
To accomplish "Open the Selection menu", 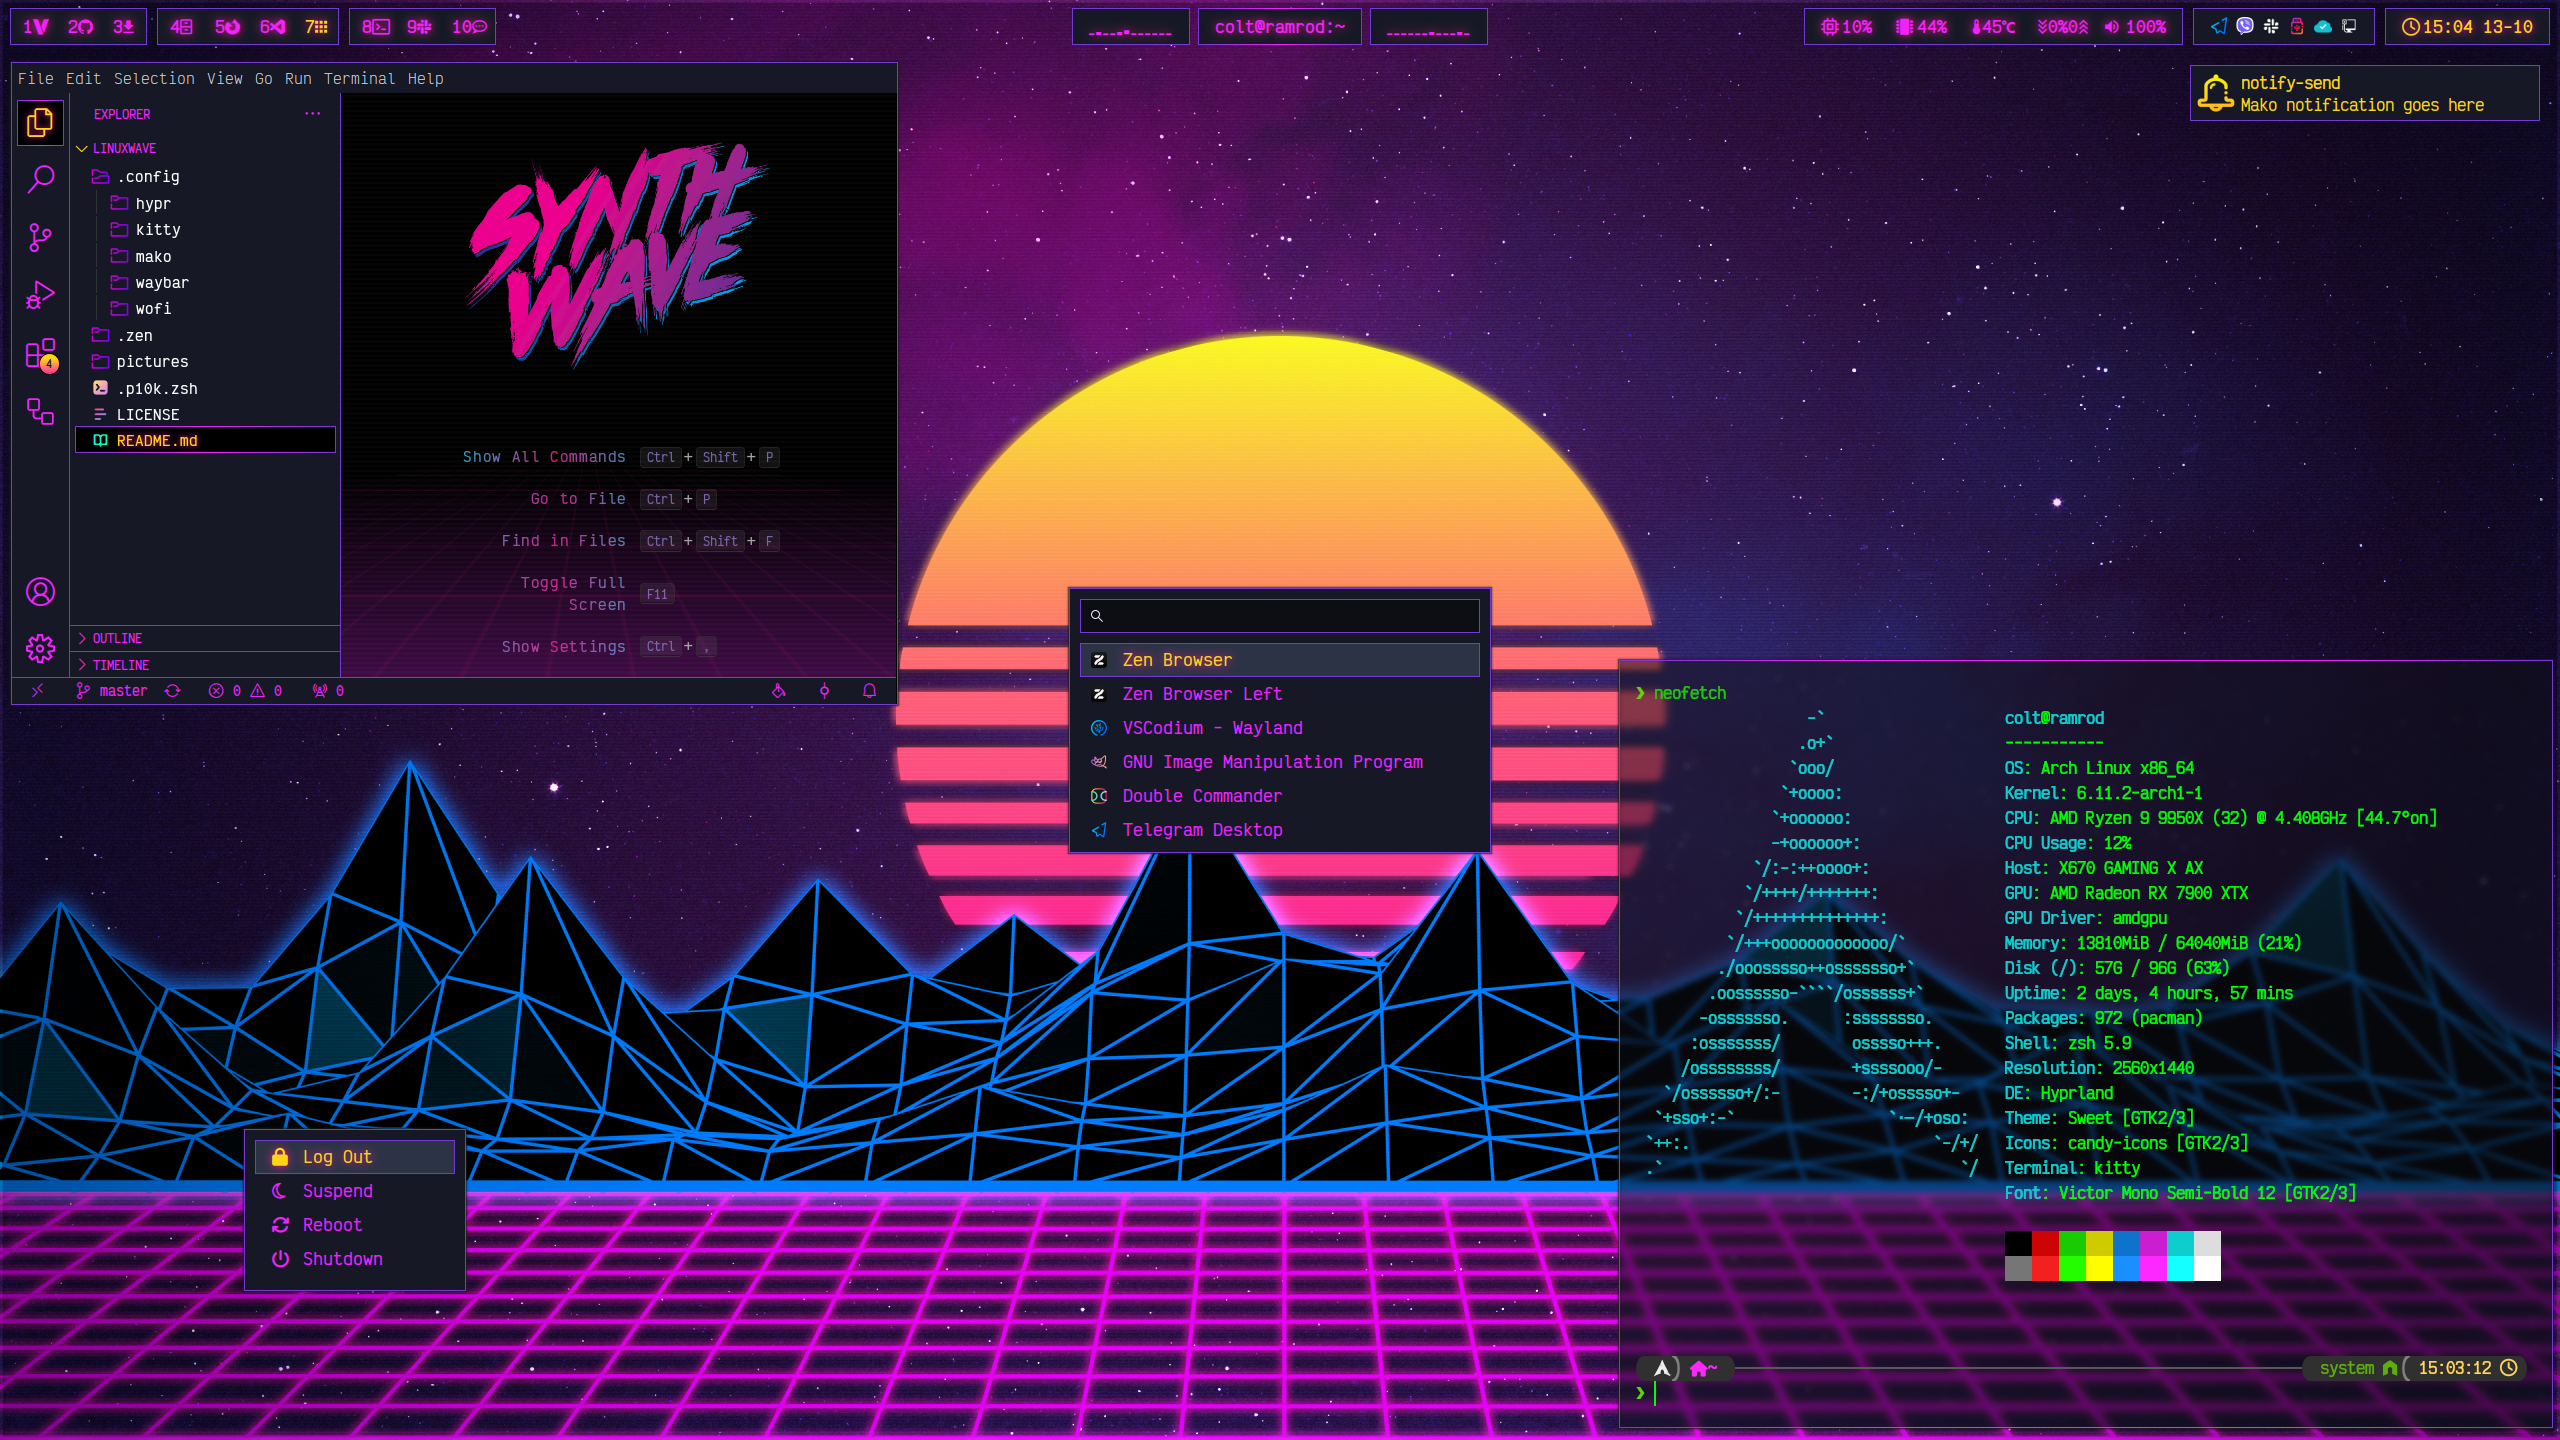I will tap(154, 78).
